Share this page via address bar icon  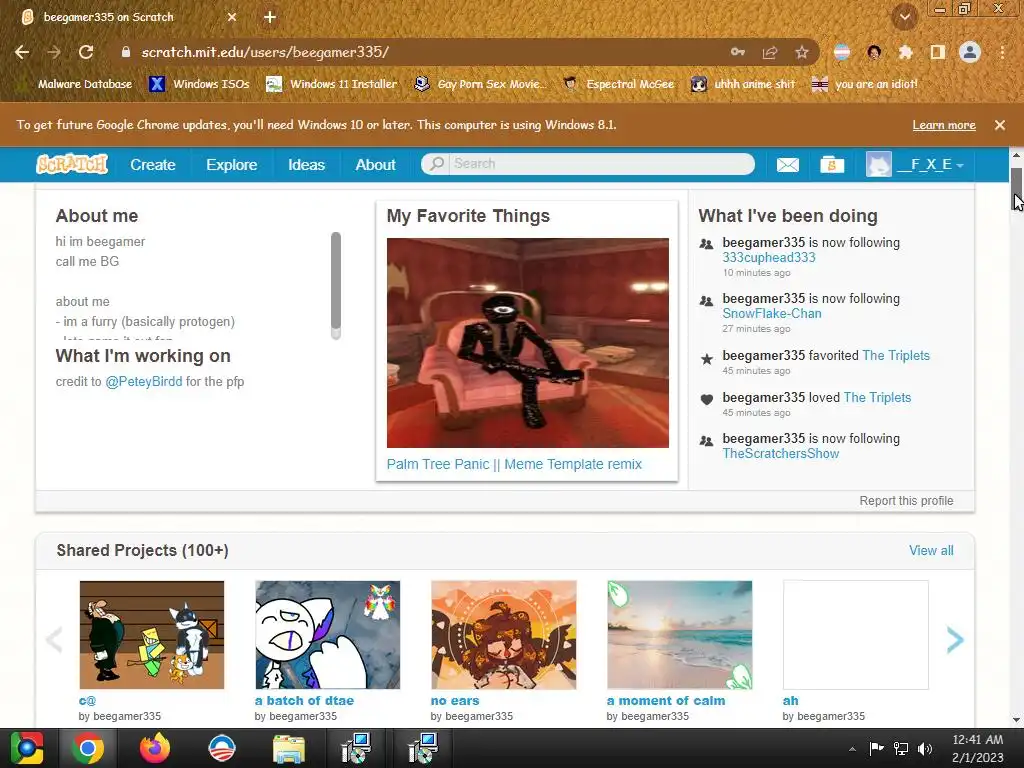(770, 52)
